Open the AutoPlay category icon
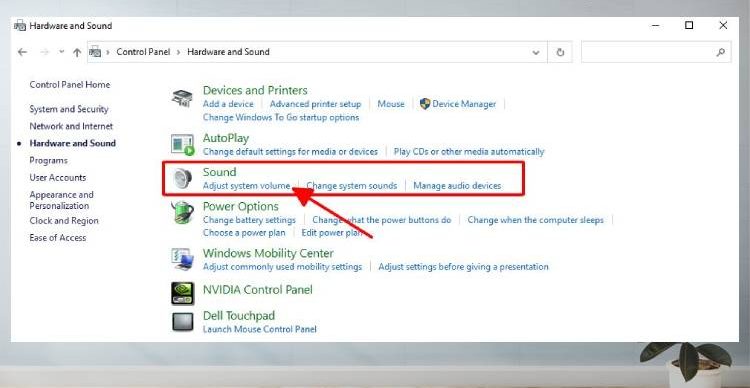 pos(182,144)
